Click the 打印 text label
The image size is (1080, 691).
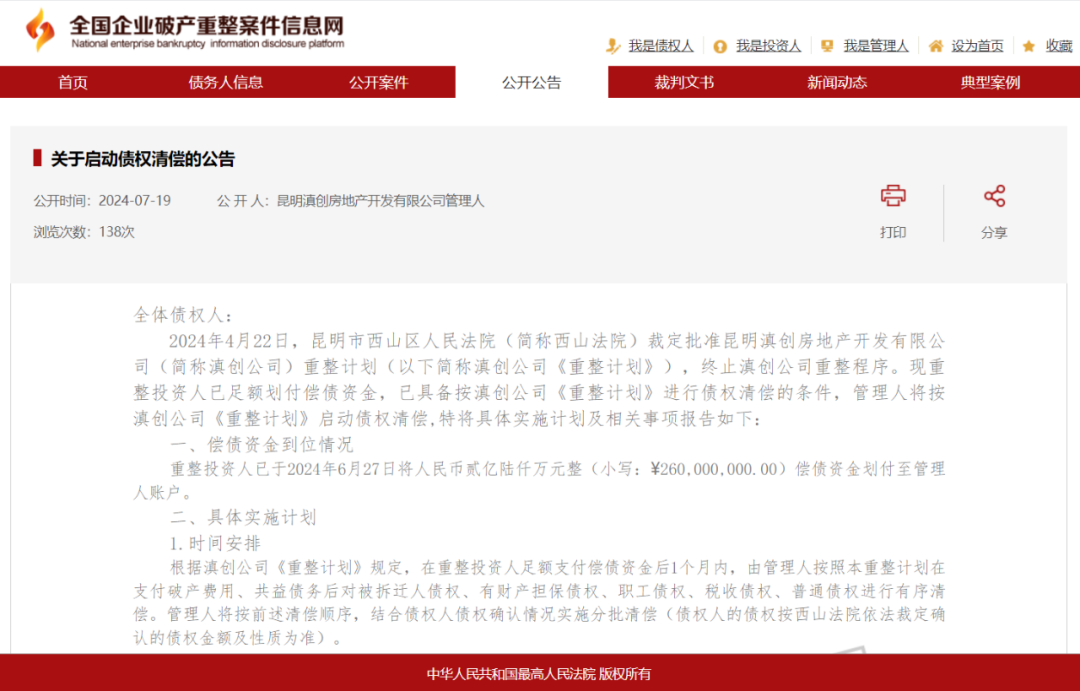coord(893,232)
